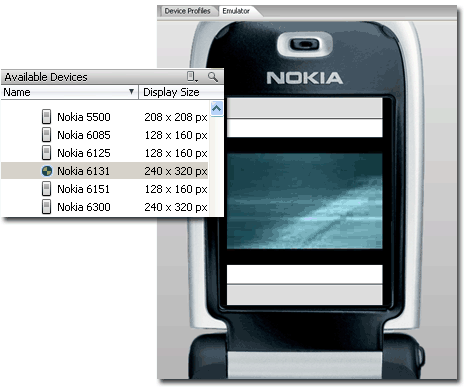This screenshot has height=389, width=464.
Task: Select the Nokia 6131 name text
Action: click(x=83, y=171)
